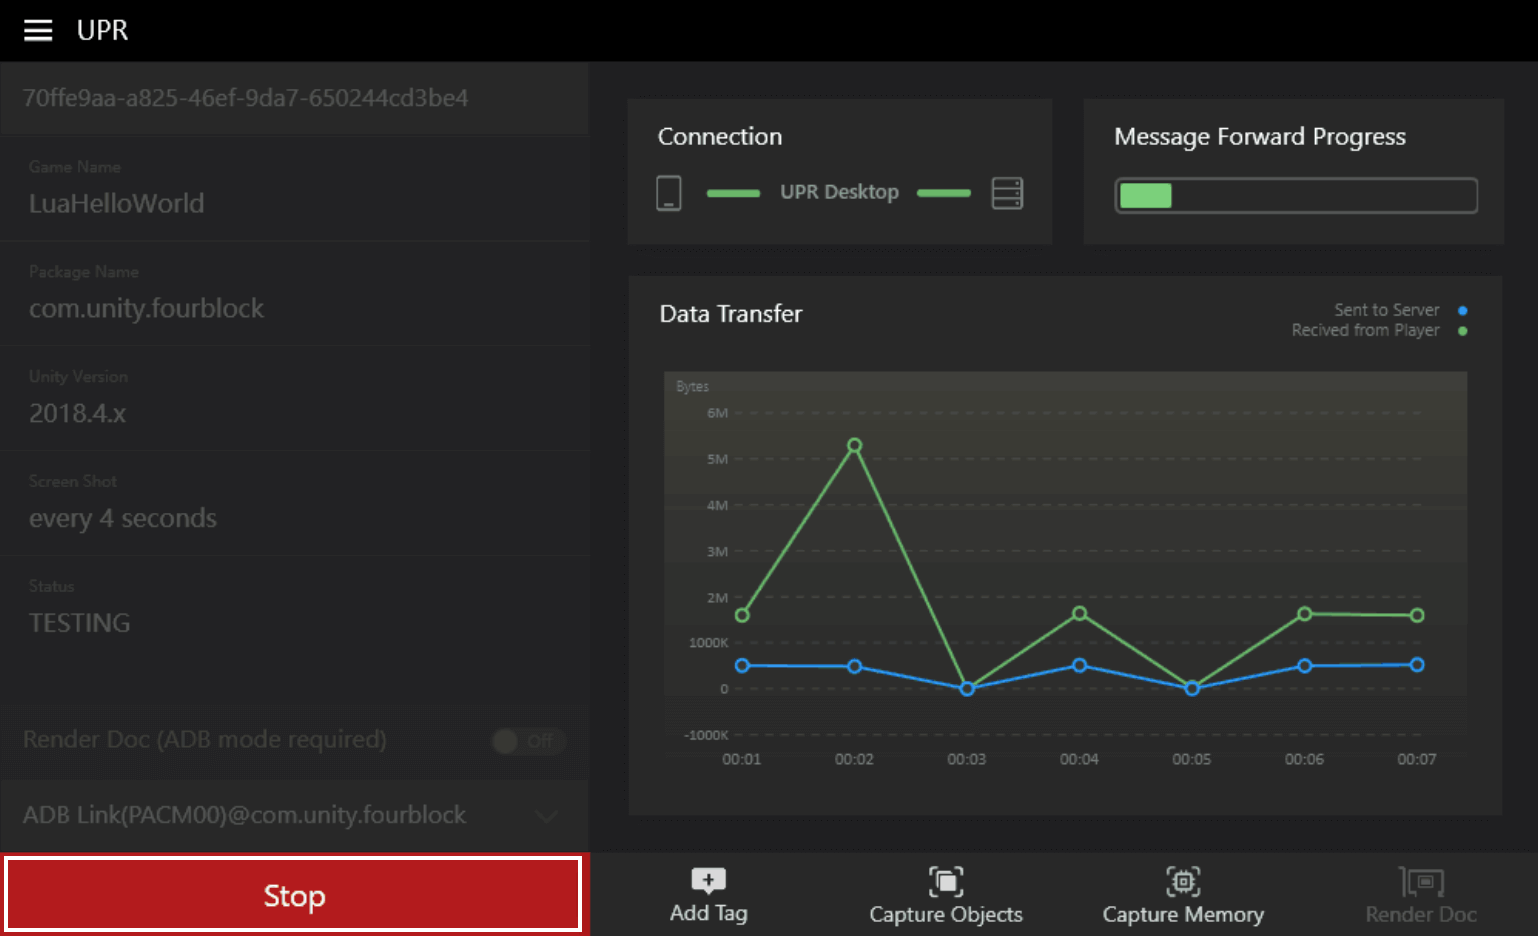
Task: Click the Capture Memory icon
Action: coord(1183,881)
